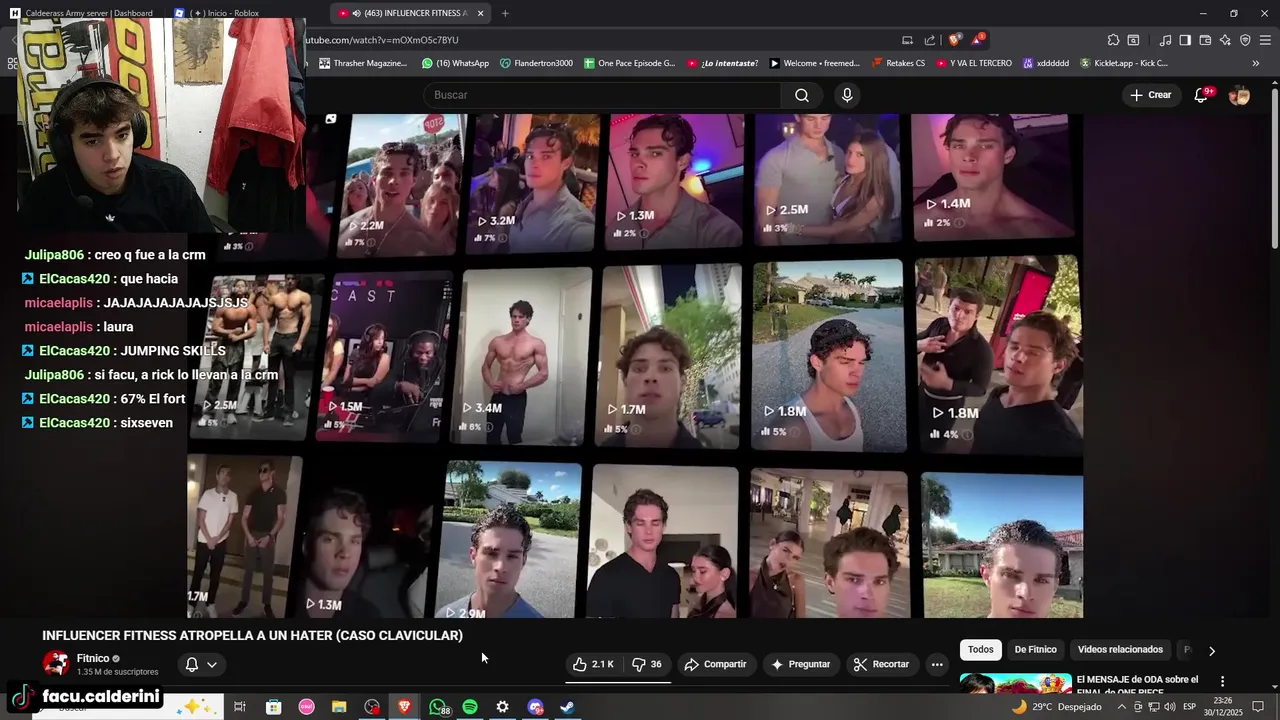Activate voice search microphone icon
The image size is (1280, 720).
(x=847, y=95)
